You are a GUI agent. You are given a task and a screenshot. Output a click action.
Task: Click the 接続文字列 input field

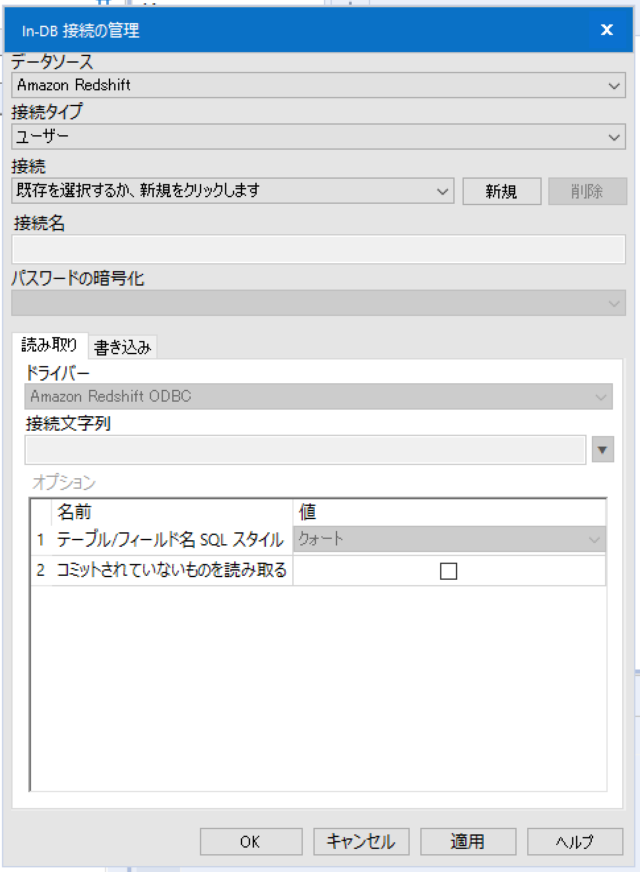pyautogui.click(x=305, y=450)
